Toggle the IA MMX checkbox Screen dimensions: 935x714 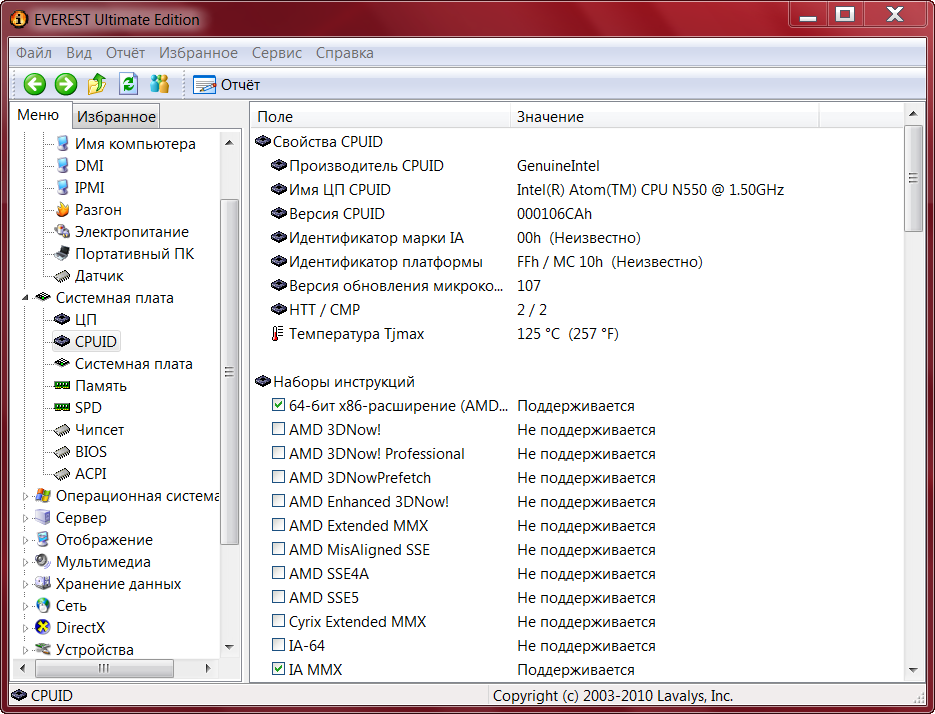[278, 668]
